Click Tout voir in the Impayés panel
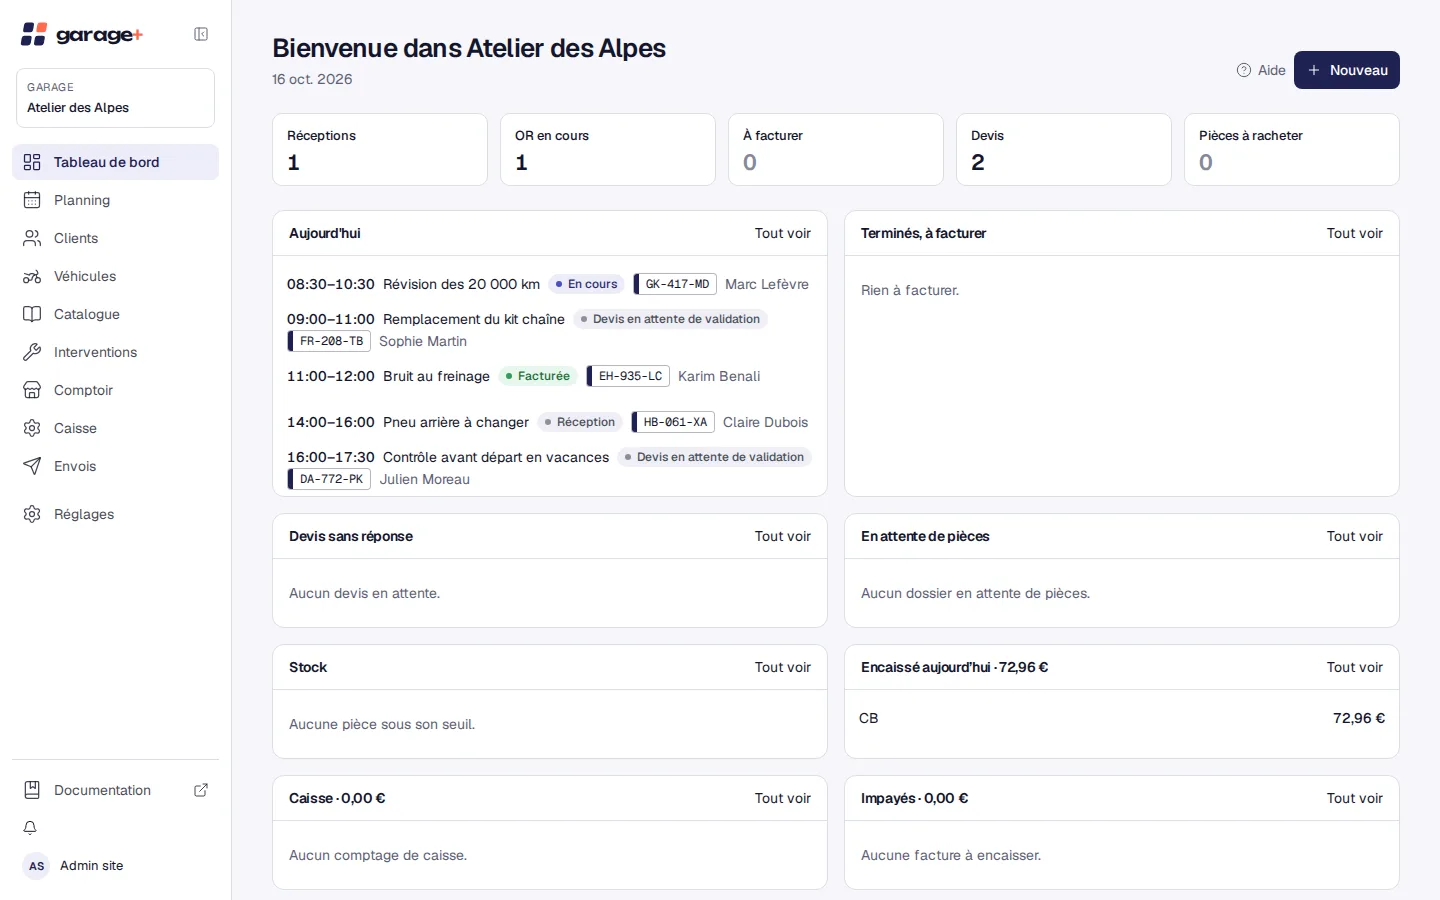 pos(1355,798)
